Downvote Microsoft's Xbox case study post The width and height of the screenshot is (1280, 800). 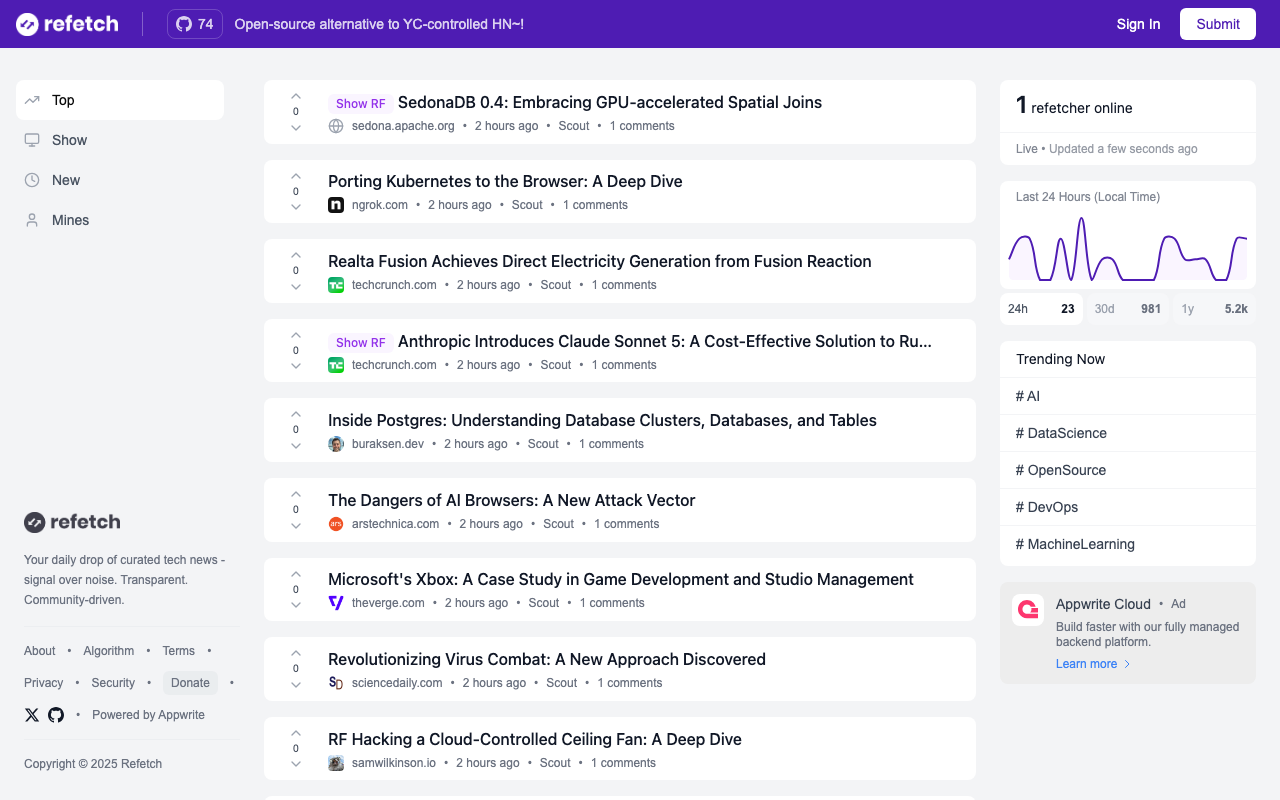pyautogui.click(x=296, y=605)
